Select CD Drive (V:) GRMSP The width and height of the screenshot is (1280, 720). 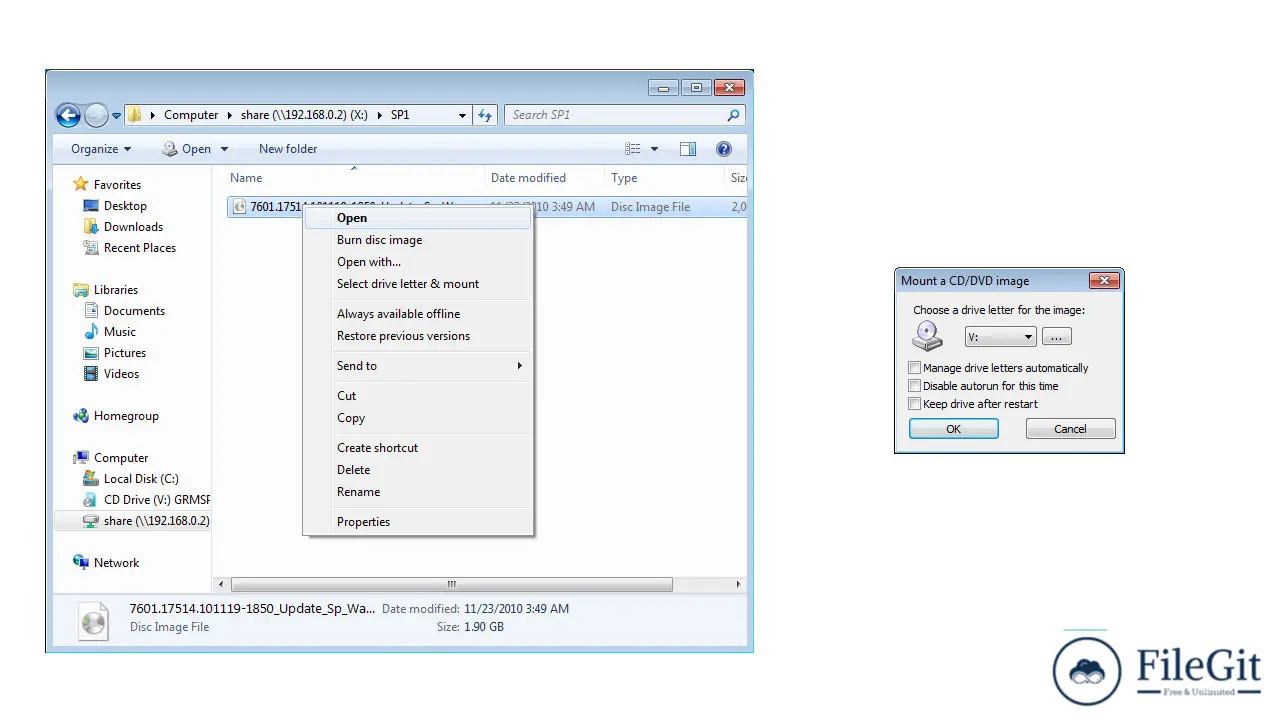(156, 500)
